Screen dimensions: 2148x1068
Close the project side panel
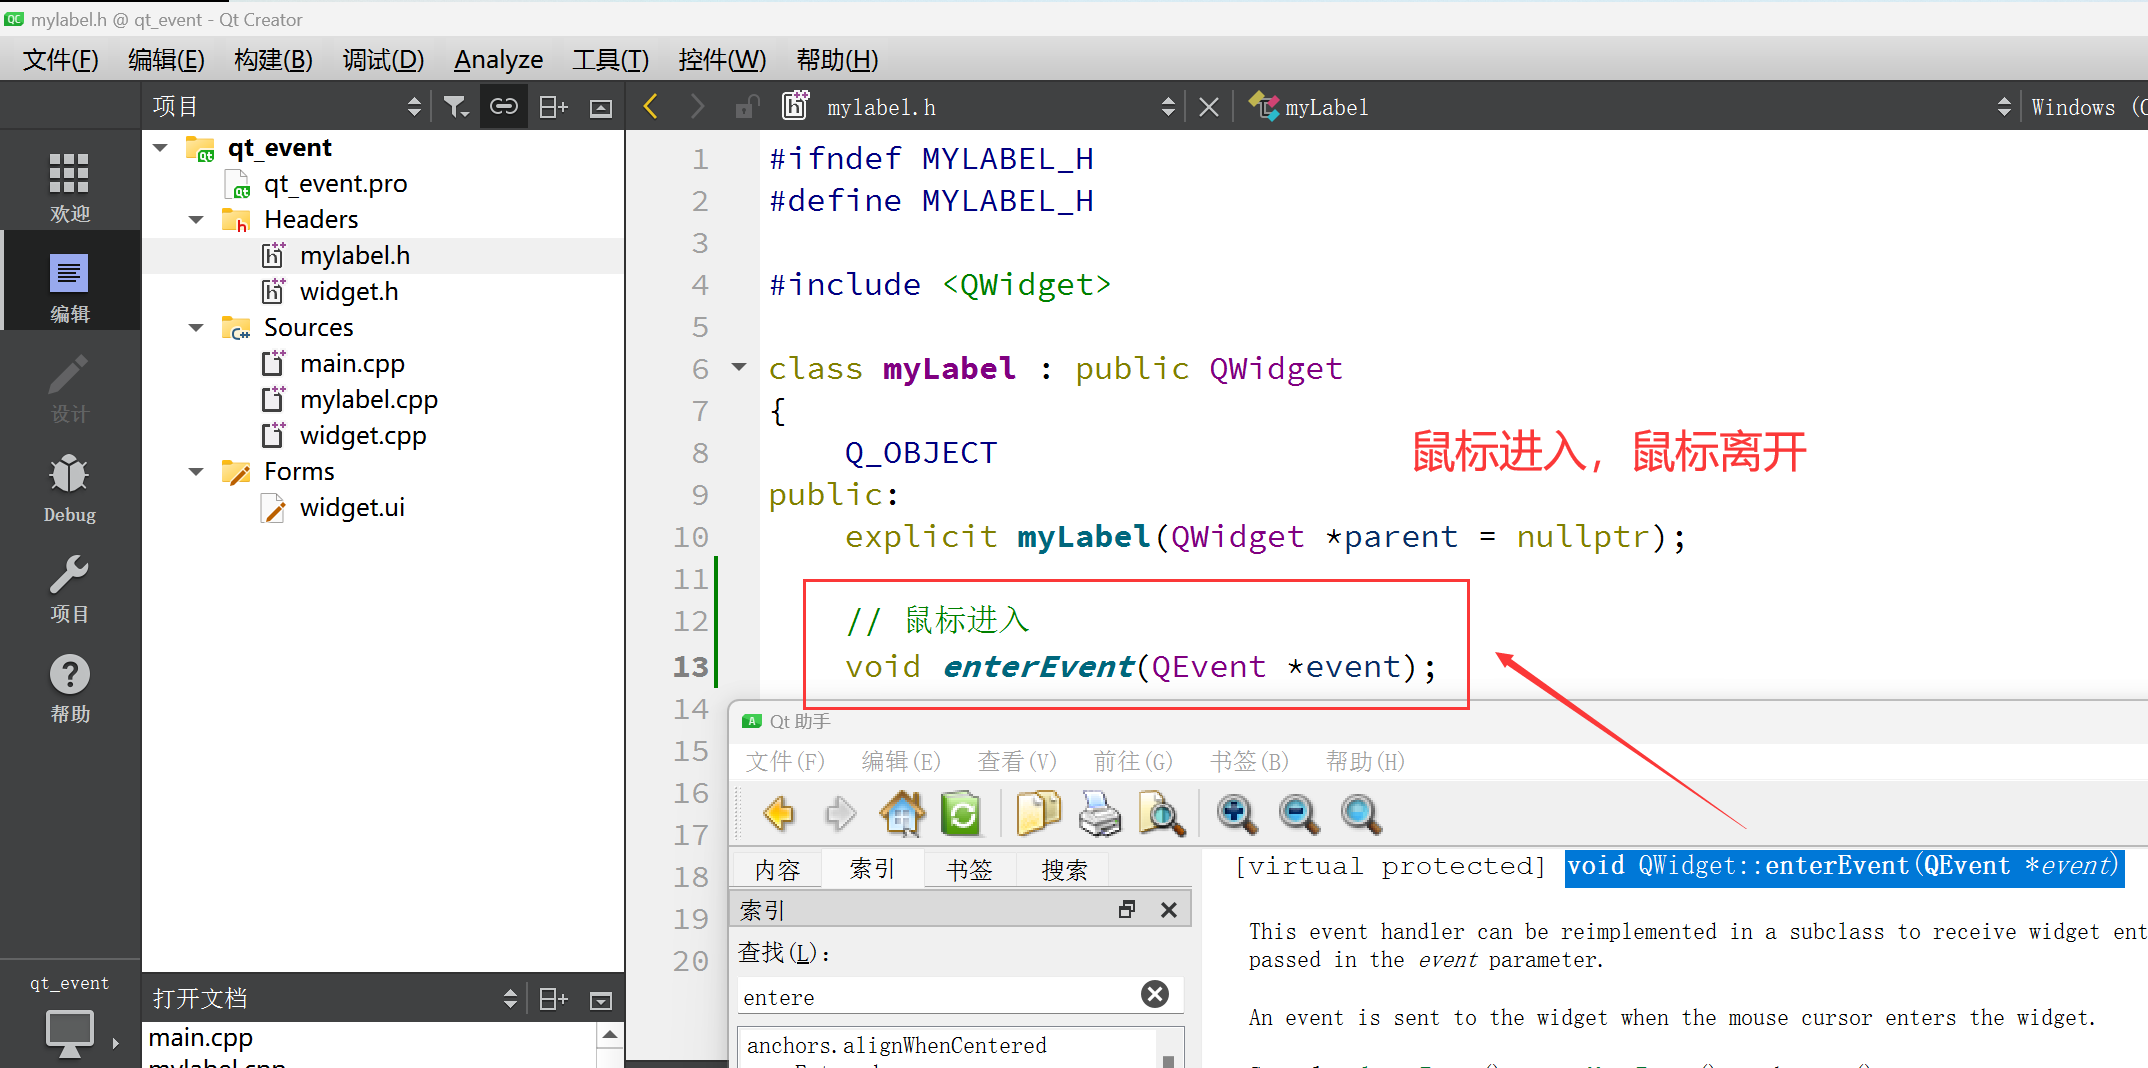click(601, 108)
